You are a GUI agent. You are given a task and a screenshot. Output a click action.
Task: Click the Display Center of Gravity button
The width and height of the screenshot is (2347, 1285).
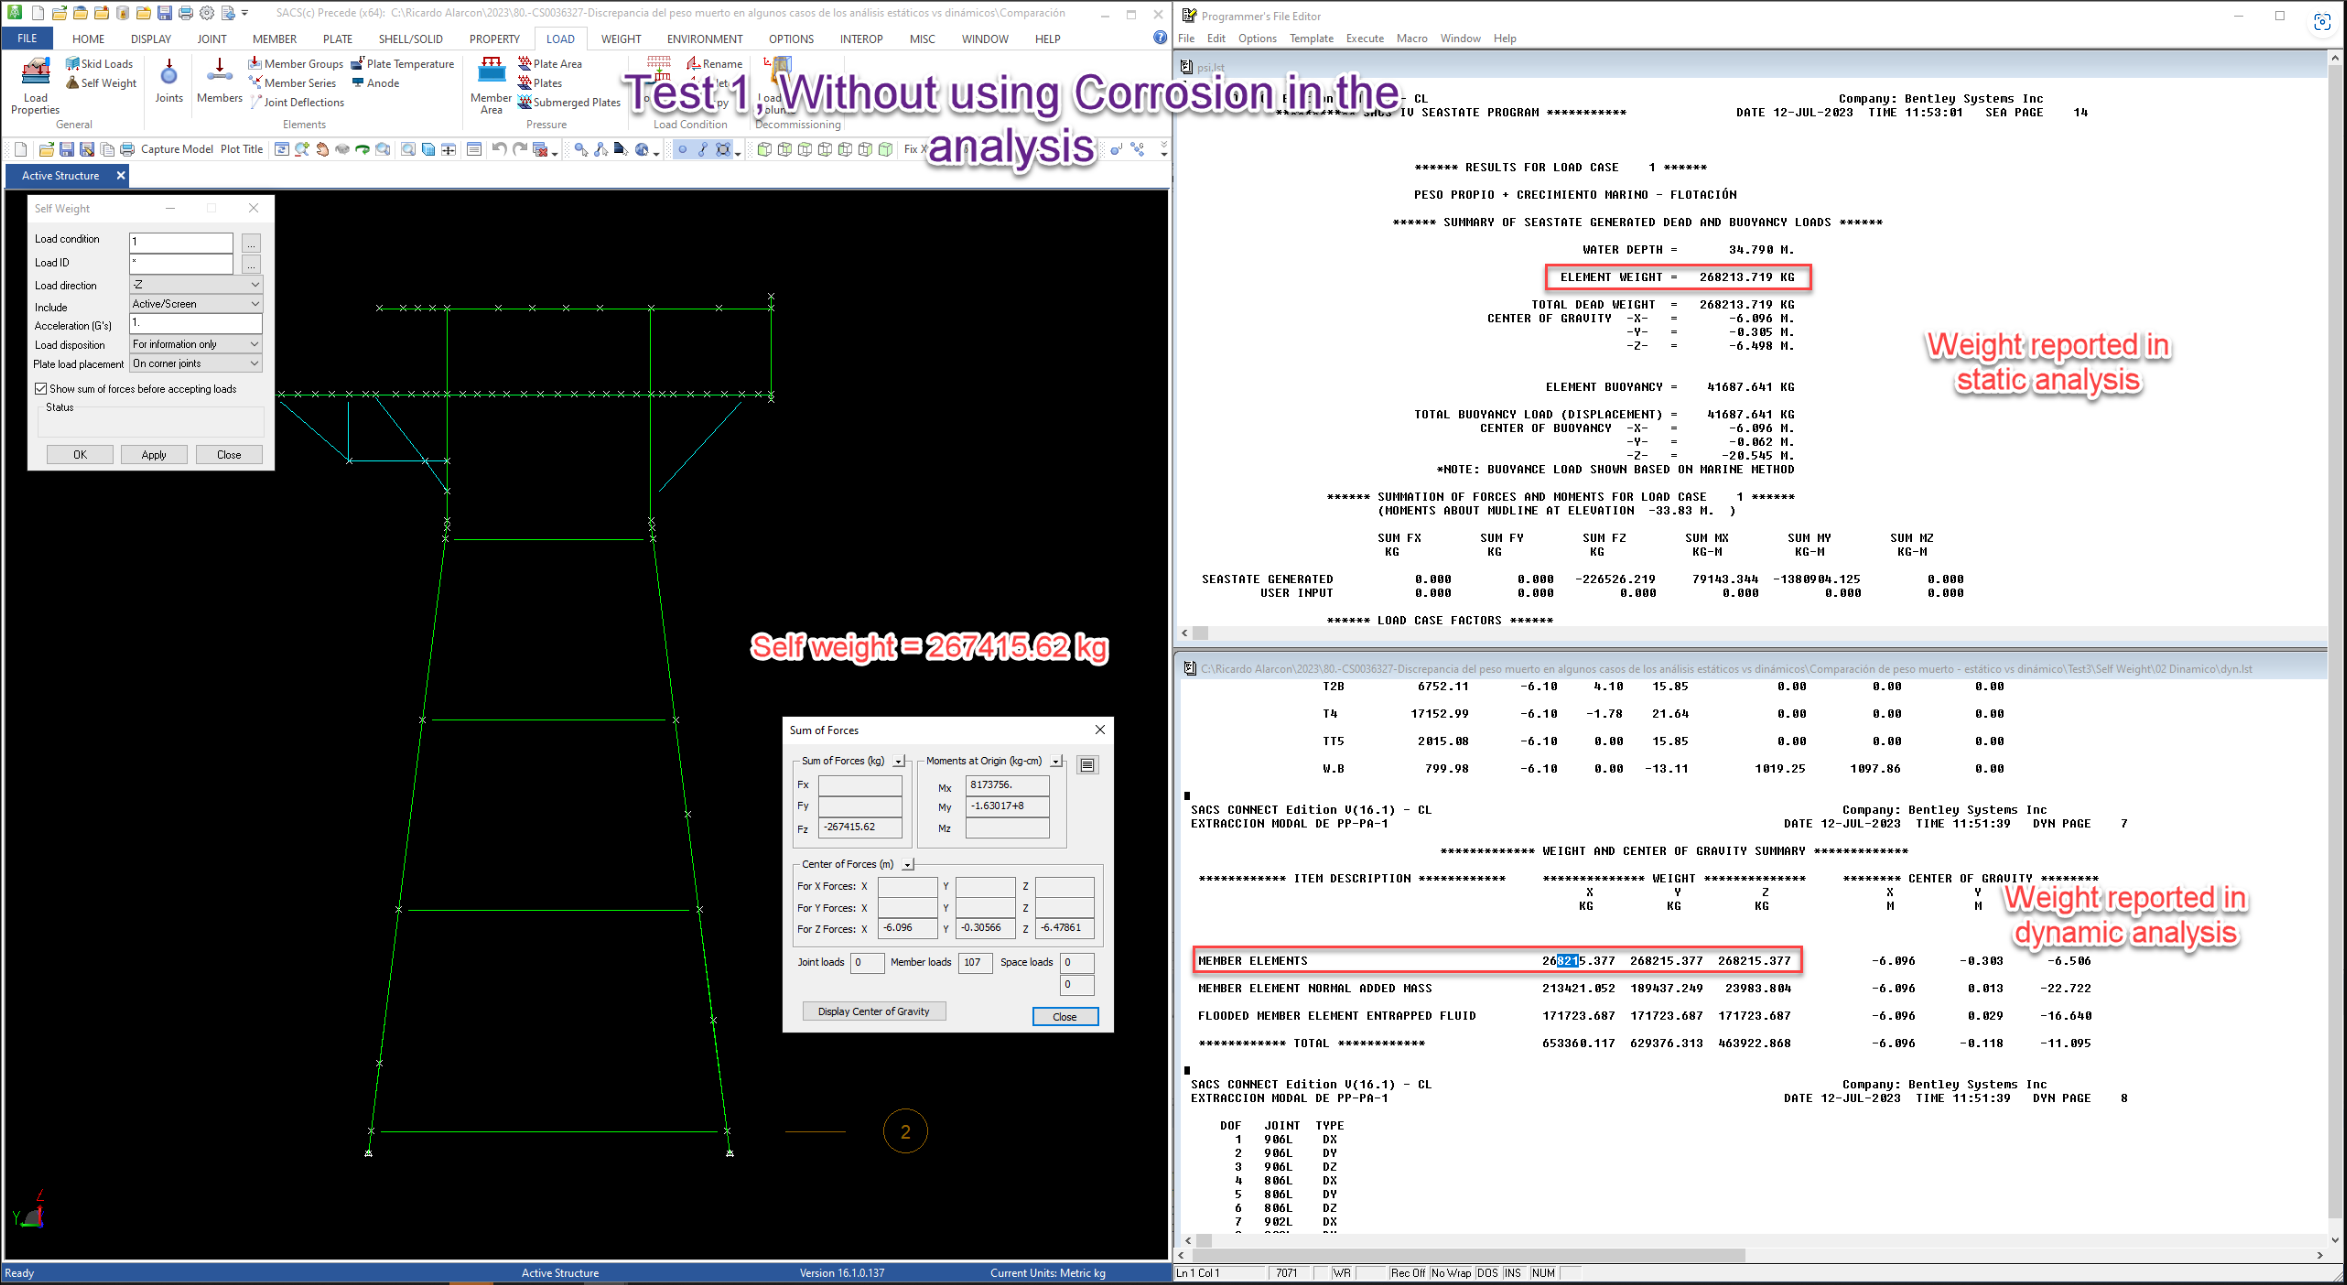pyautogui.click(x=873, y=1011)
